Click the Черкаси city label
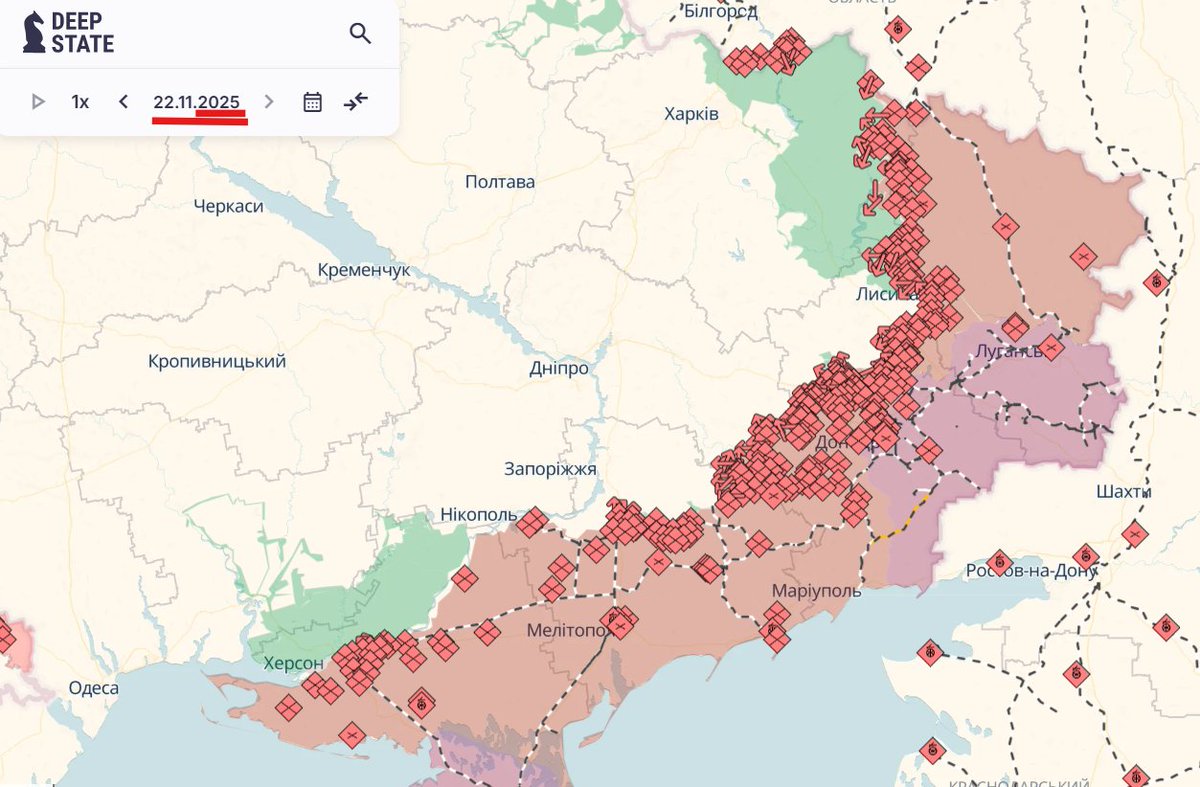 click(228, 206)
